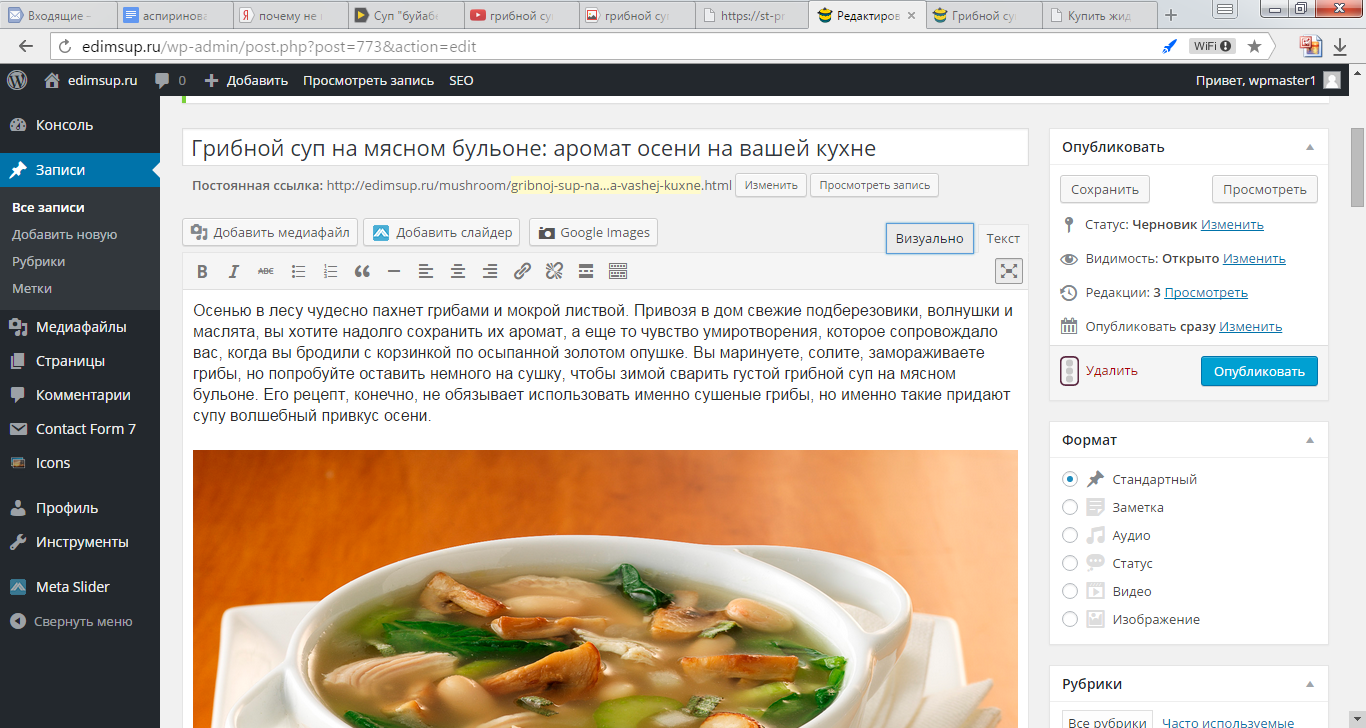Collapse the Опубликовать panel
The height and width of the screenshot is (728, 1366).
1309,146
